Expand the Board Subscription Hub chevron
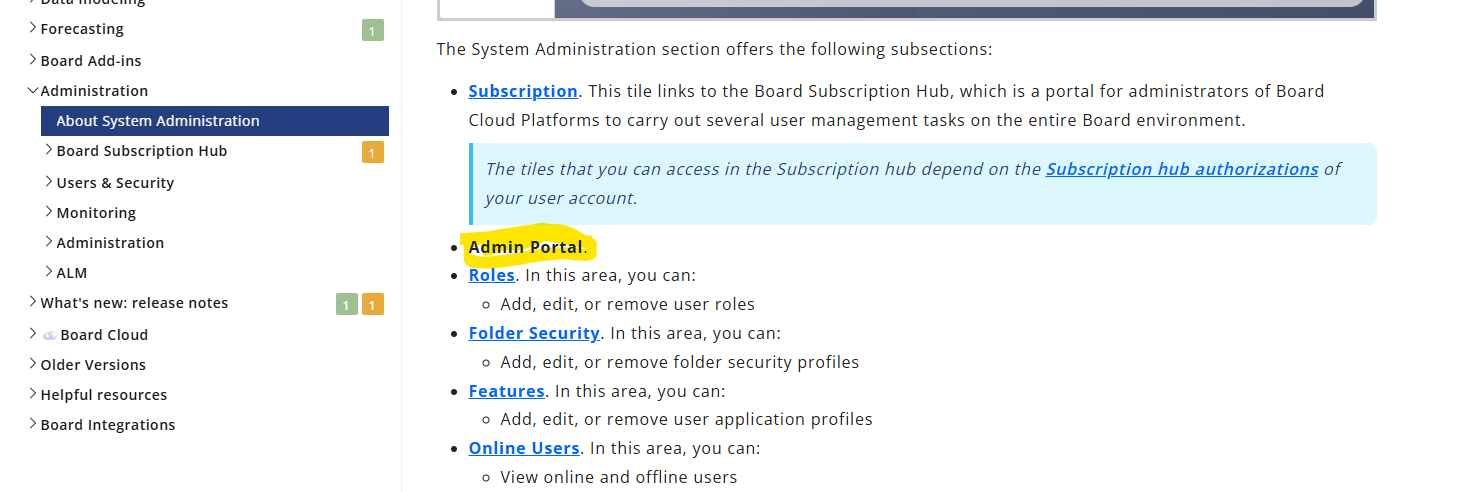Screen dimensions: 1470x492 [49, 150]
